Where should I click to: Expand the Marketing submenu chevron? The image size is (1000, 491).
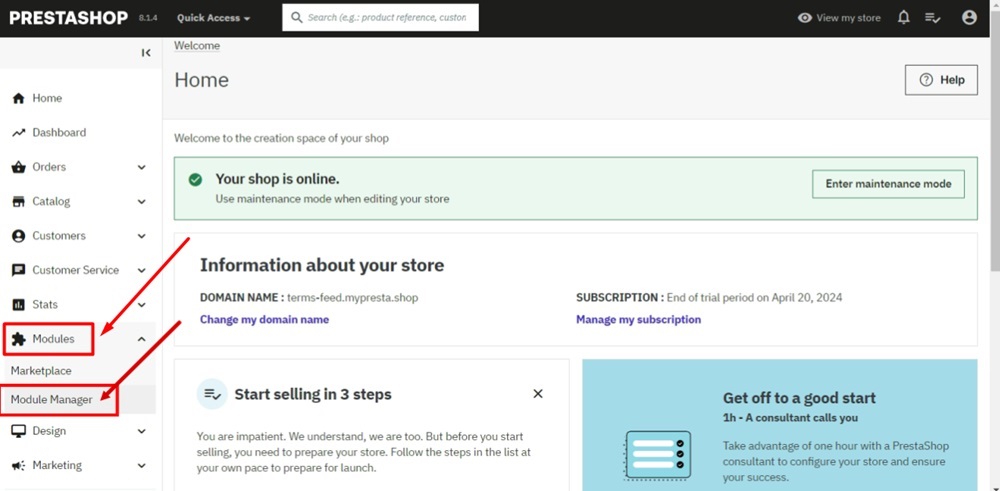[142, 465]
